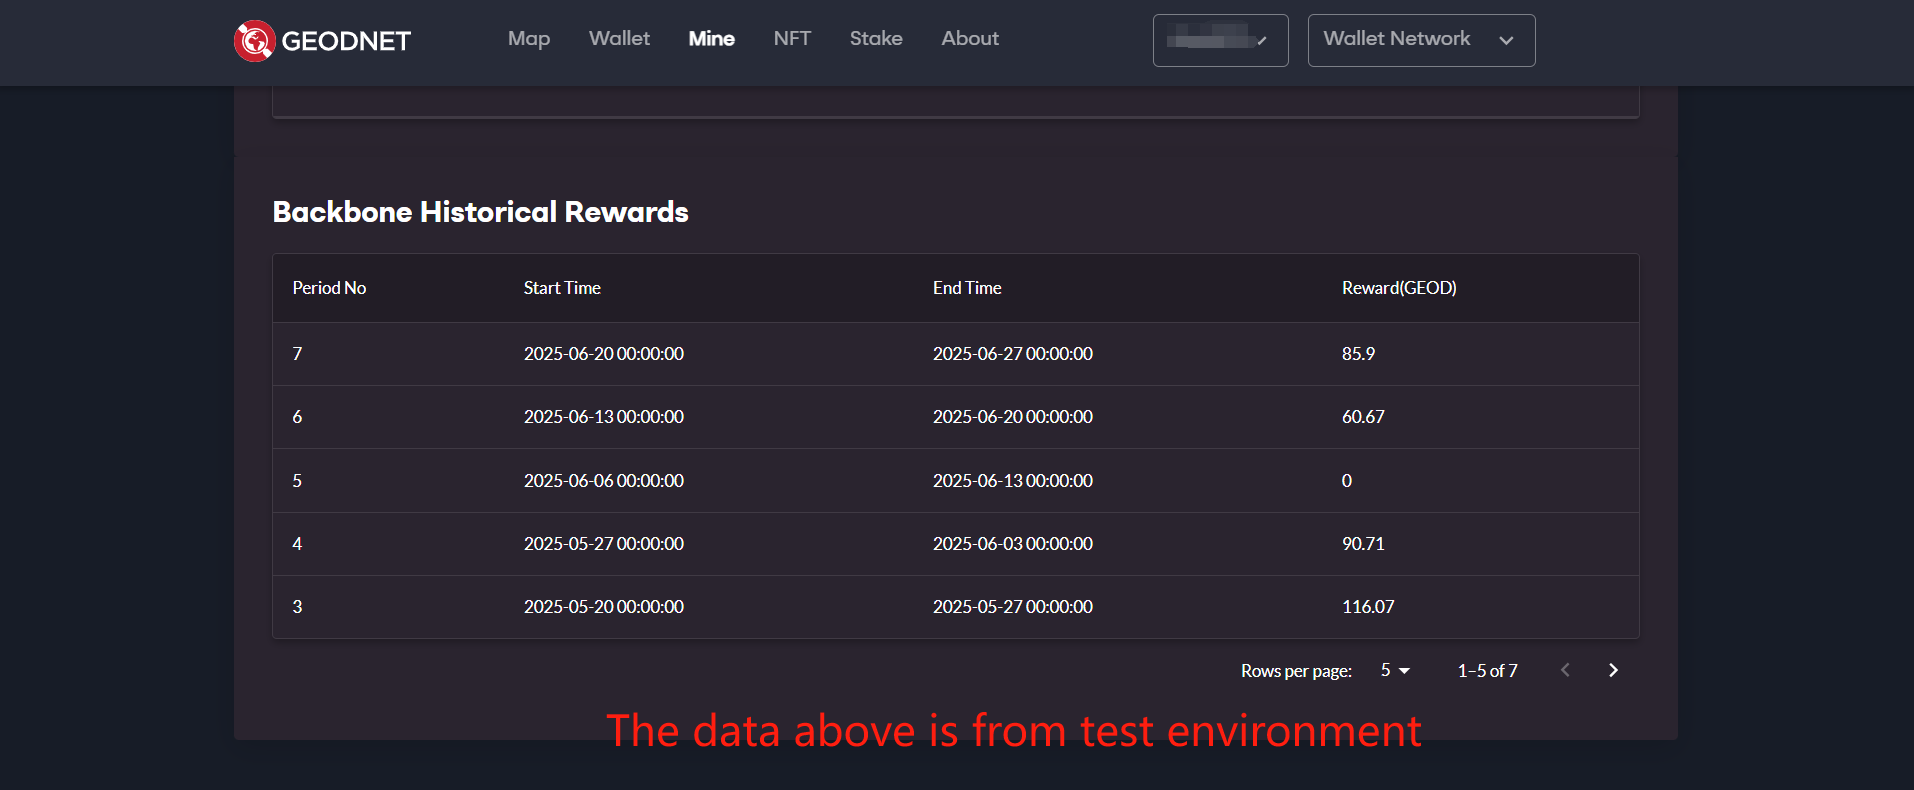The image size is (1914, 790).
Task: Click start time 2025-06-13 00:00:00
Action: click(604, 417)
